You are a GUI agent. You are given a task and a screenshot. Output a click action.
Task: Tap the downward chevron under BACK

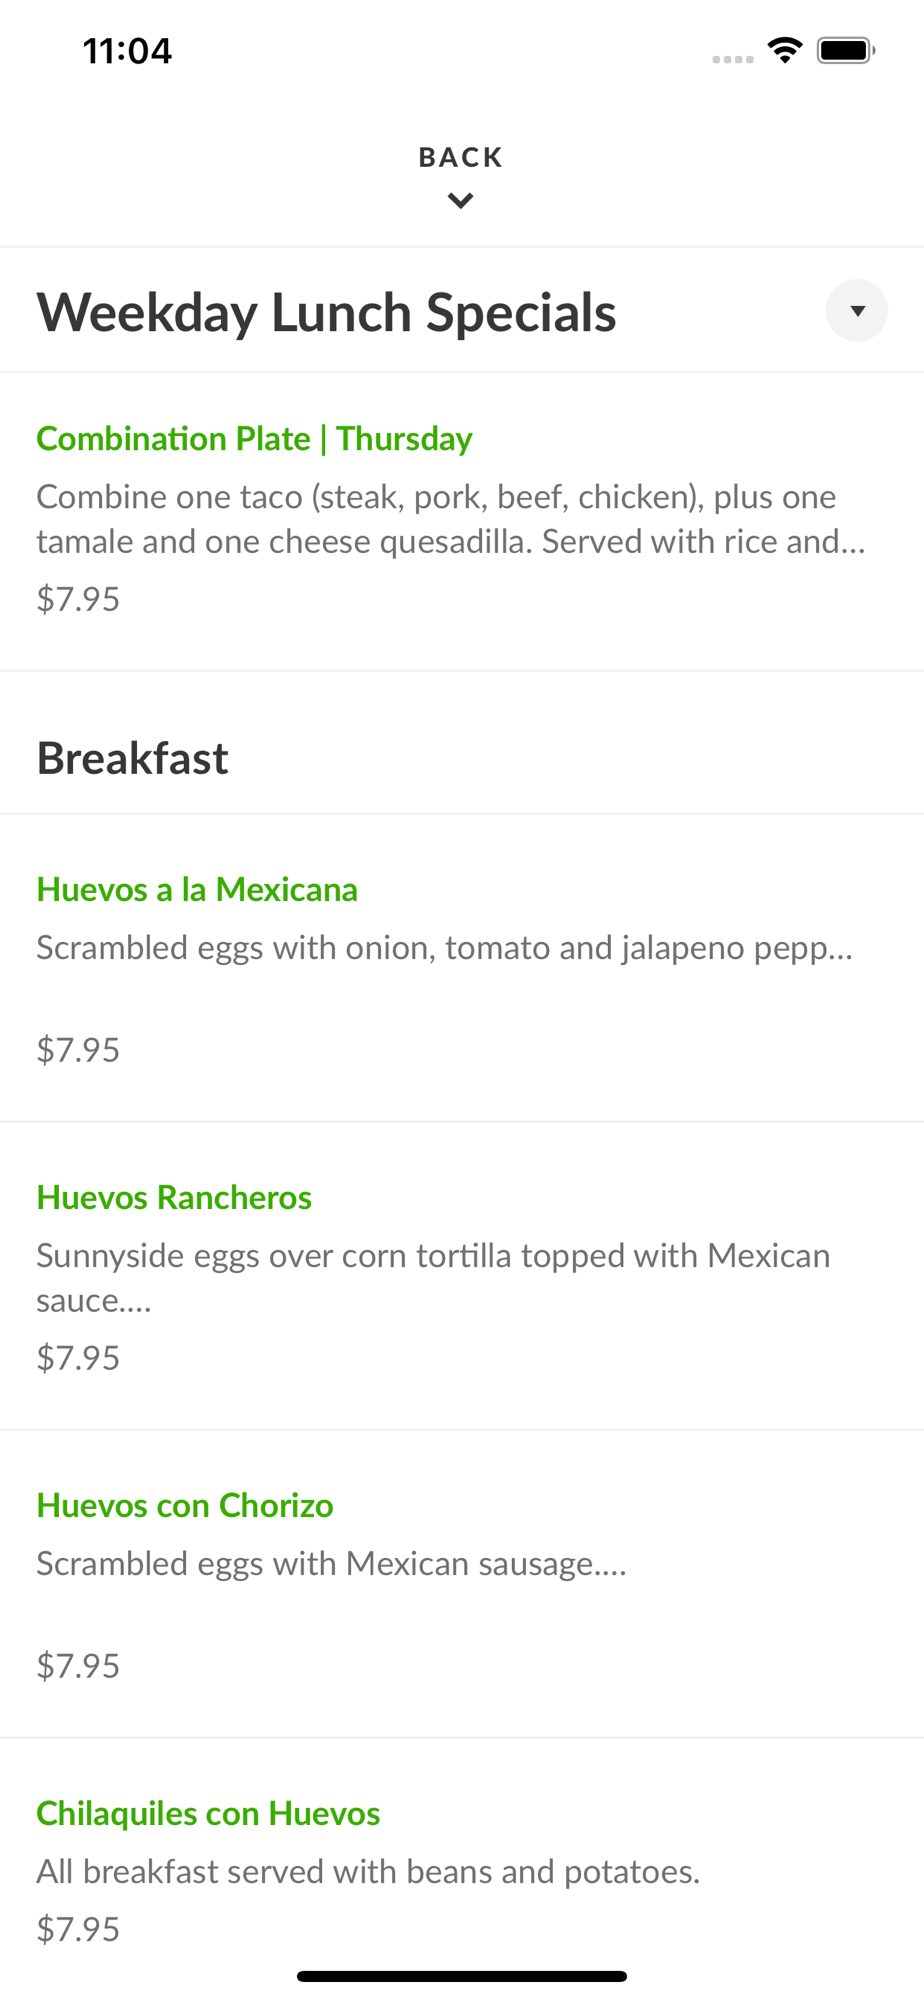click(461, 201)
